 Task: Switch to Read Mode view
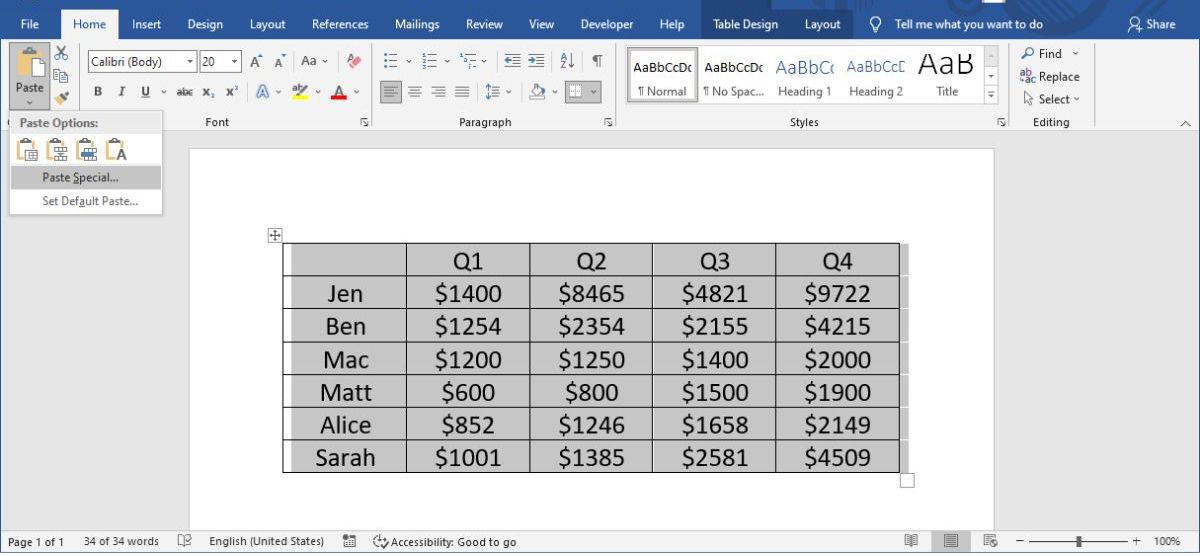click(911, 541)
